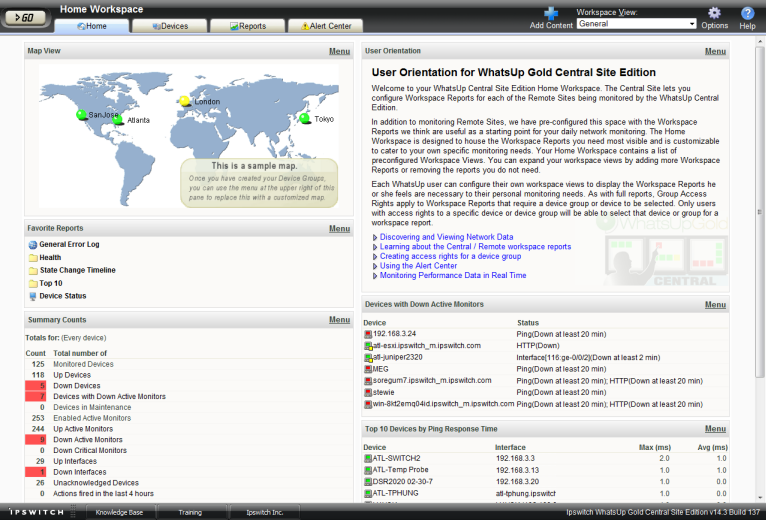Open the Top 10 folder icon
Screen dimensions: 766x520
pyautogui.click(x=33, y=283)
